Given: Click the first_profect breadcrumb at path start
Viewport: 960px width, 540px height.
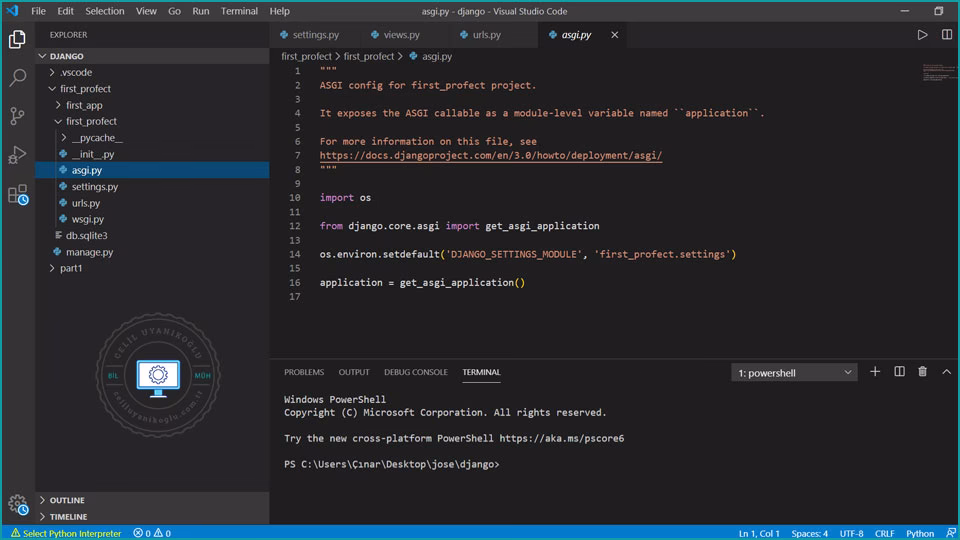Looking at the screenshot, I should pyautogui.click(x=306, y=56).
